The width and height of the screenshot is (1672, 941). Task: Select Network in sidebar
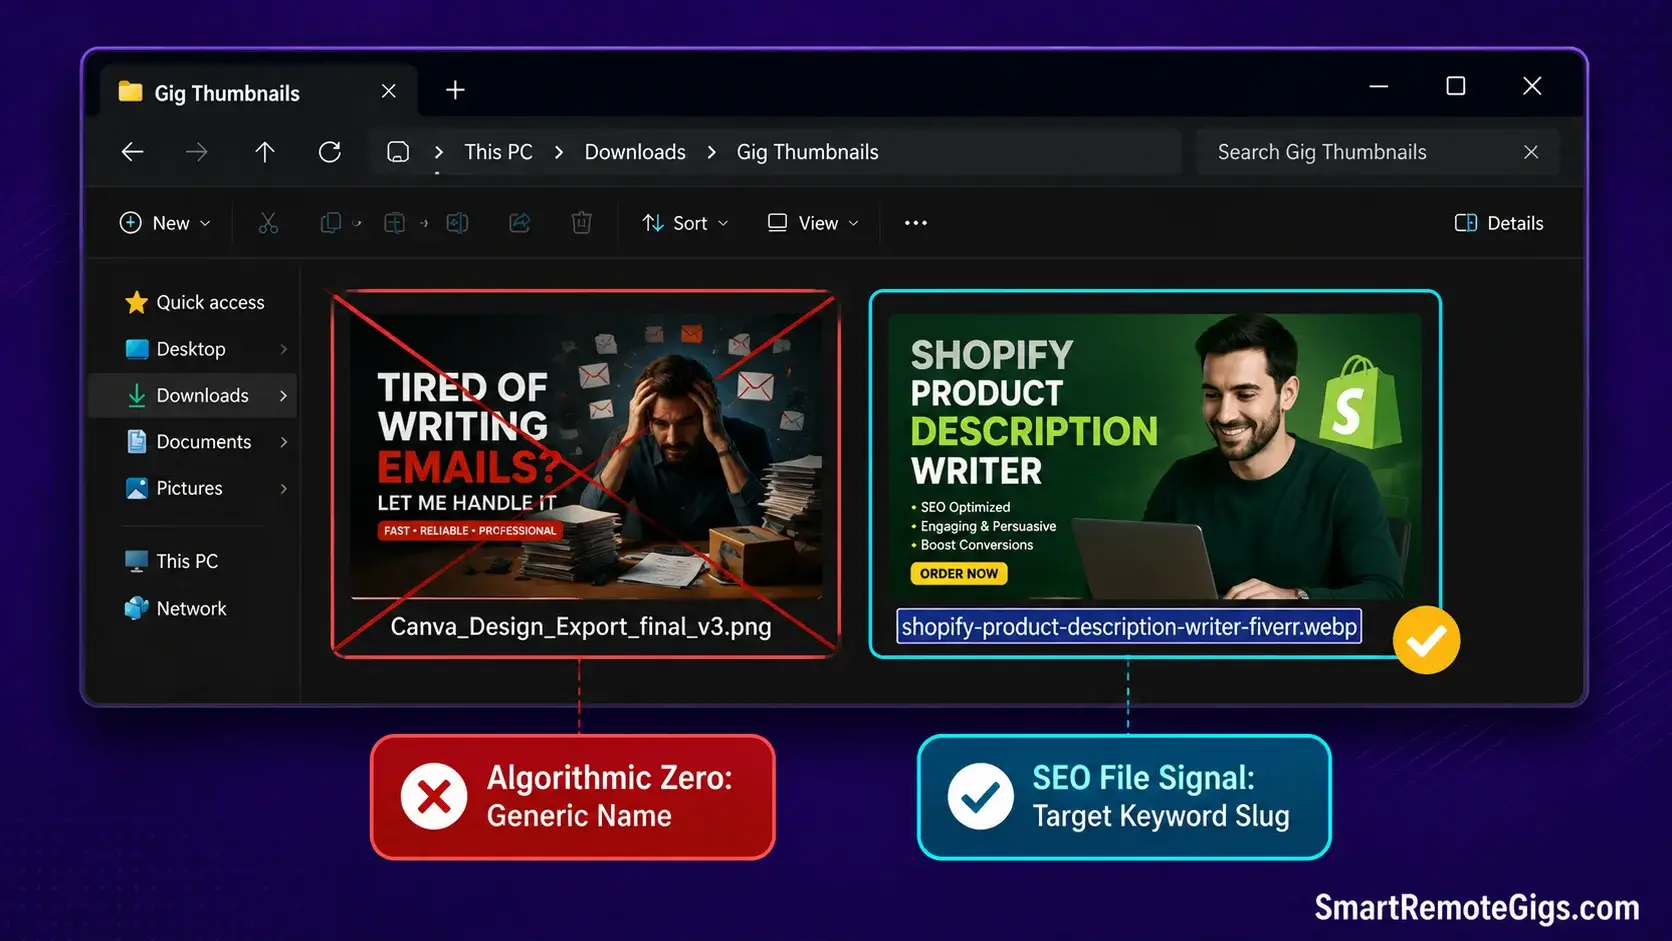pos(175,608)
